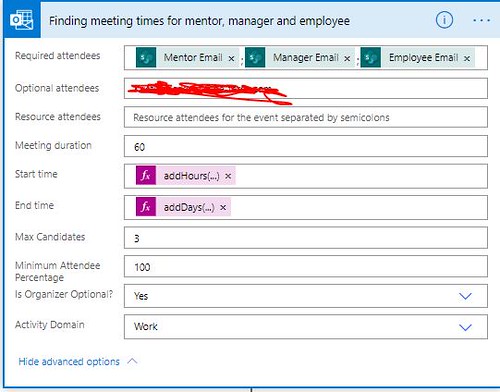500x392 pixels.
Task: Remove the addDays expression token
Action: [223, 207]
